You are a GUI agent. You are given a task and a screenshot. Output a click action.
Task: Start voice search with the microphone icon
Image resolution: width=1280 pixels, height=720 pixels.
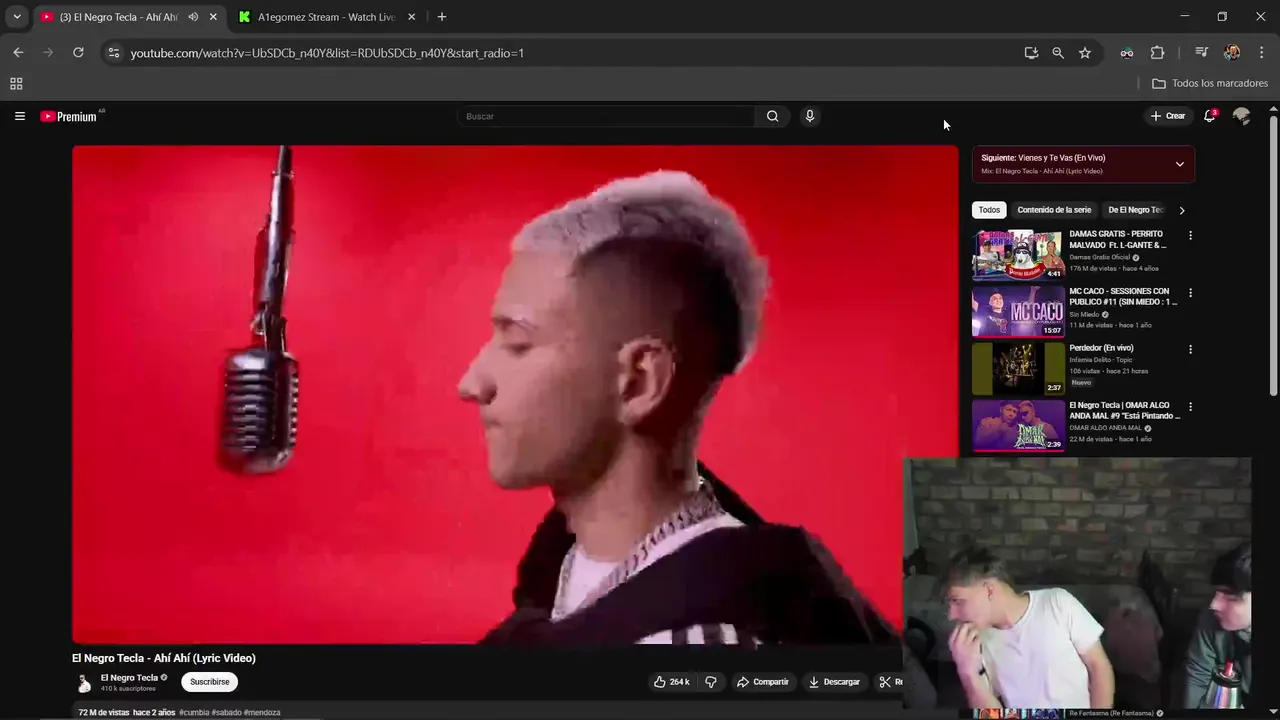coord(810,116)
